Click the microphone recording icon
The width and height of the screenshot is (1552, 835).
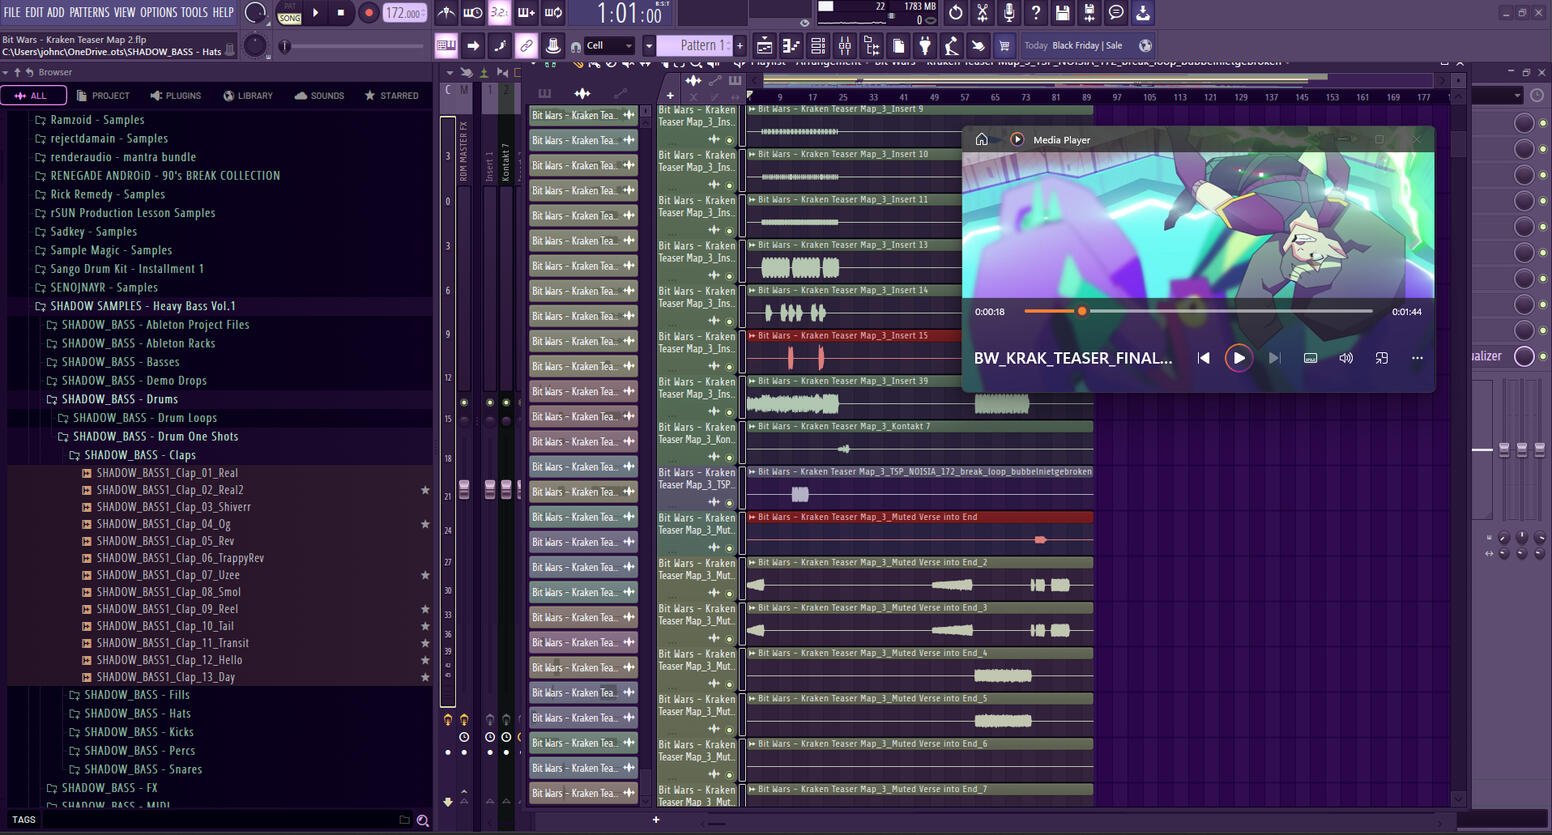pos(1009,13)
